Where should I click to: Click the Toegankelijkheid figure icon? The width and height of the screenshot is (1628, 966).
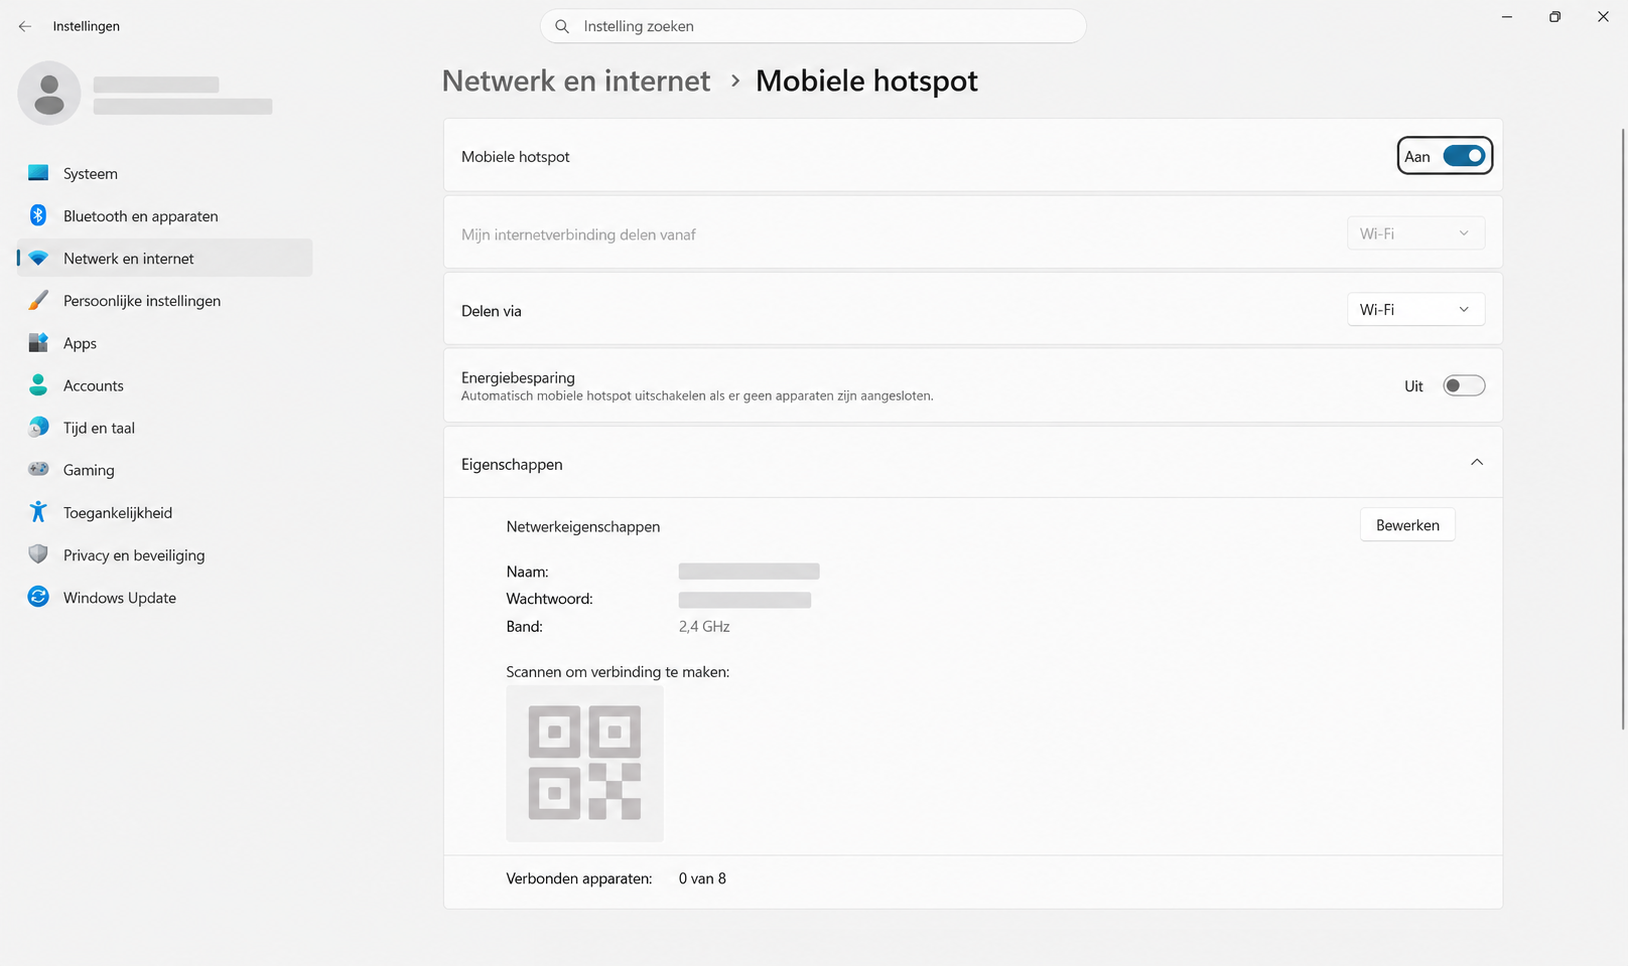tap(38, 512)
